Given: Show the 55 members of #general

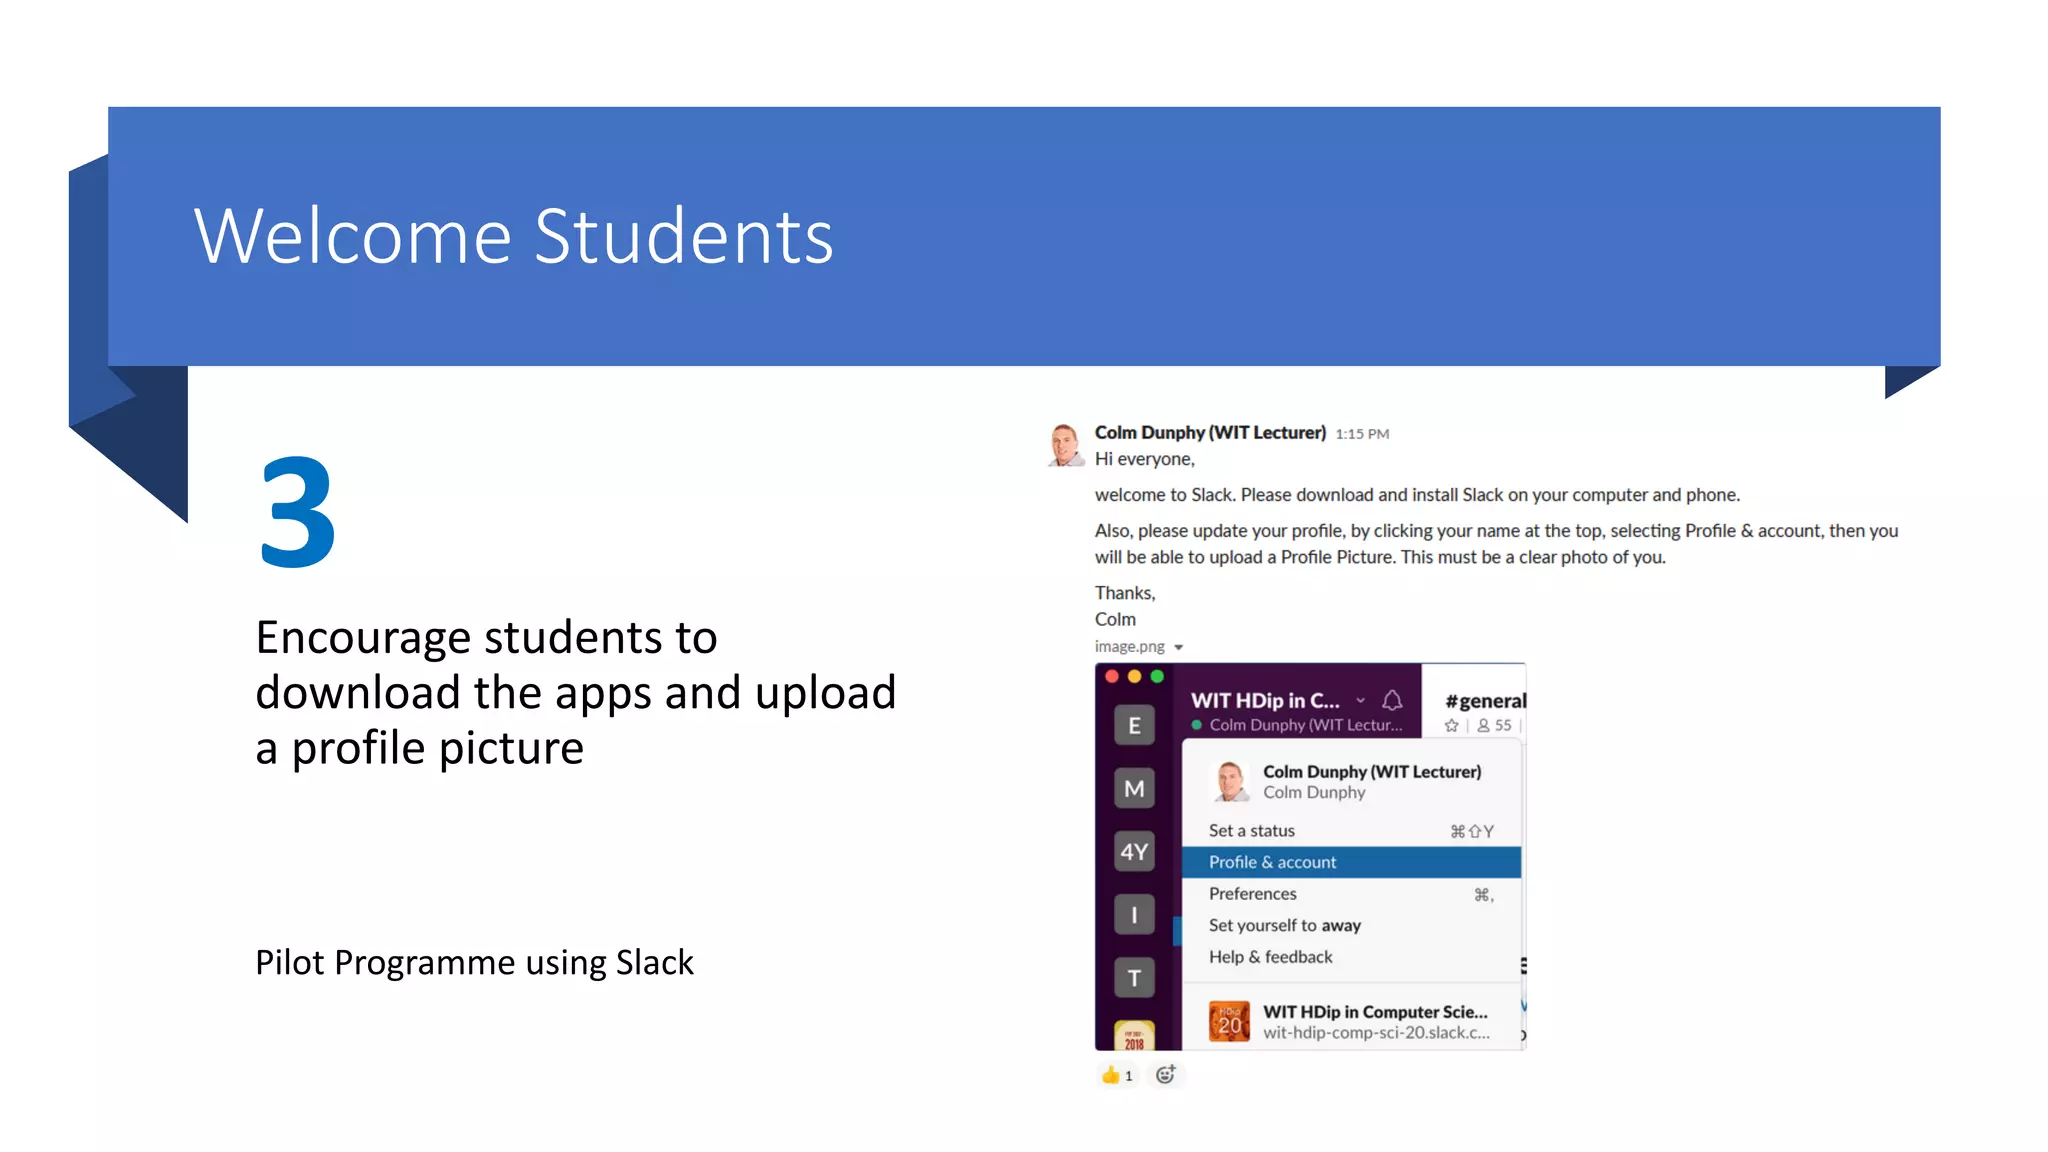Looking at the screenshot, I should tap(1494, 726).
